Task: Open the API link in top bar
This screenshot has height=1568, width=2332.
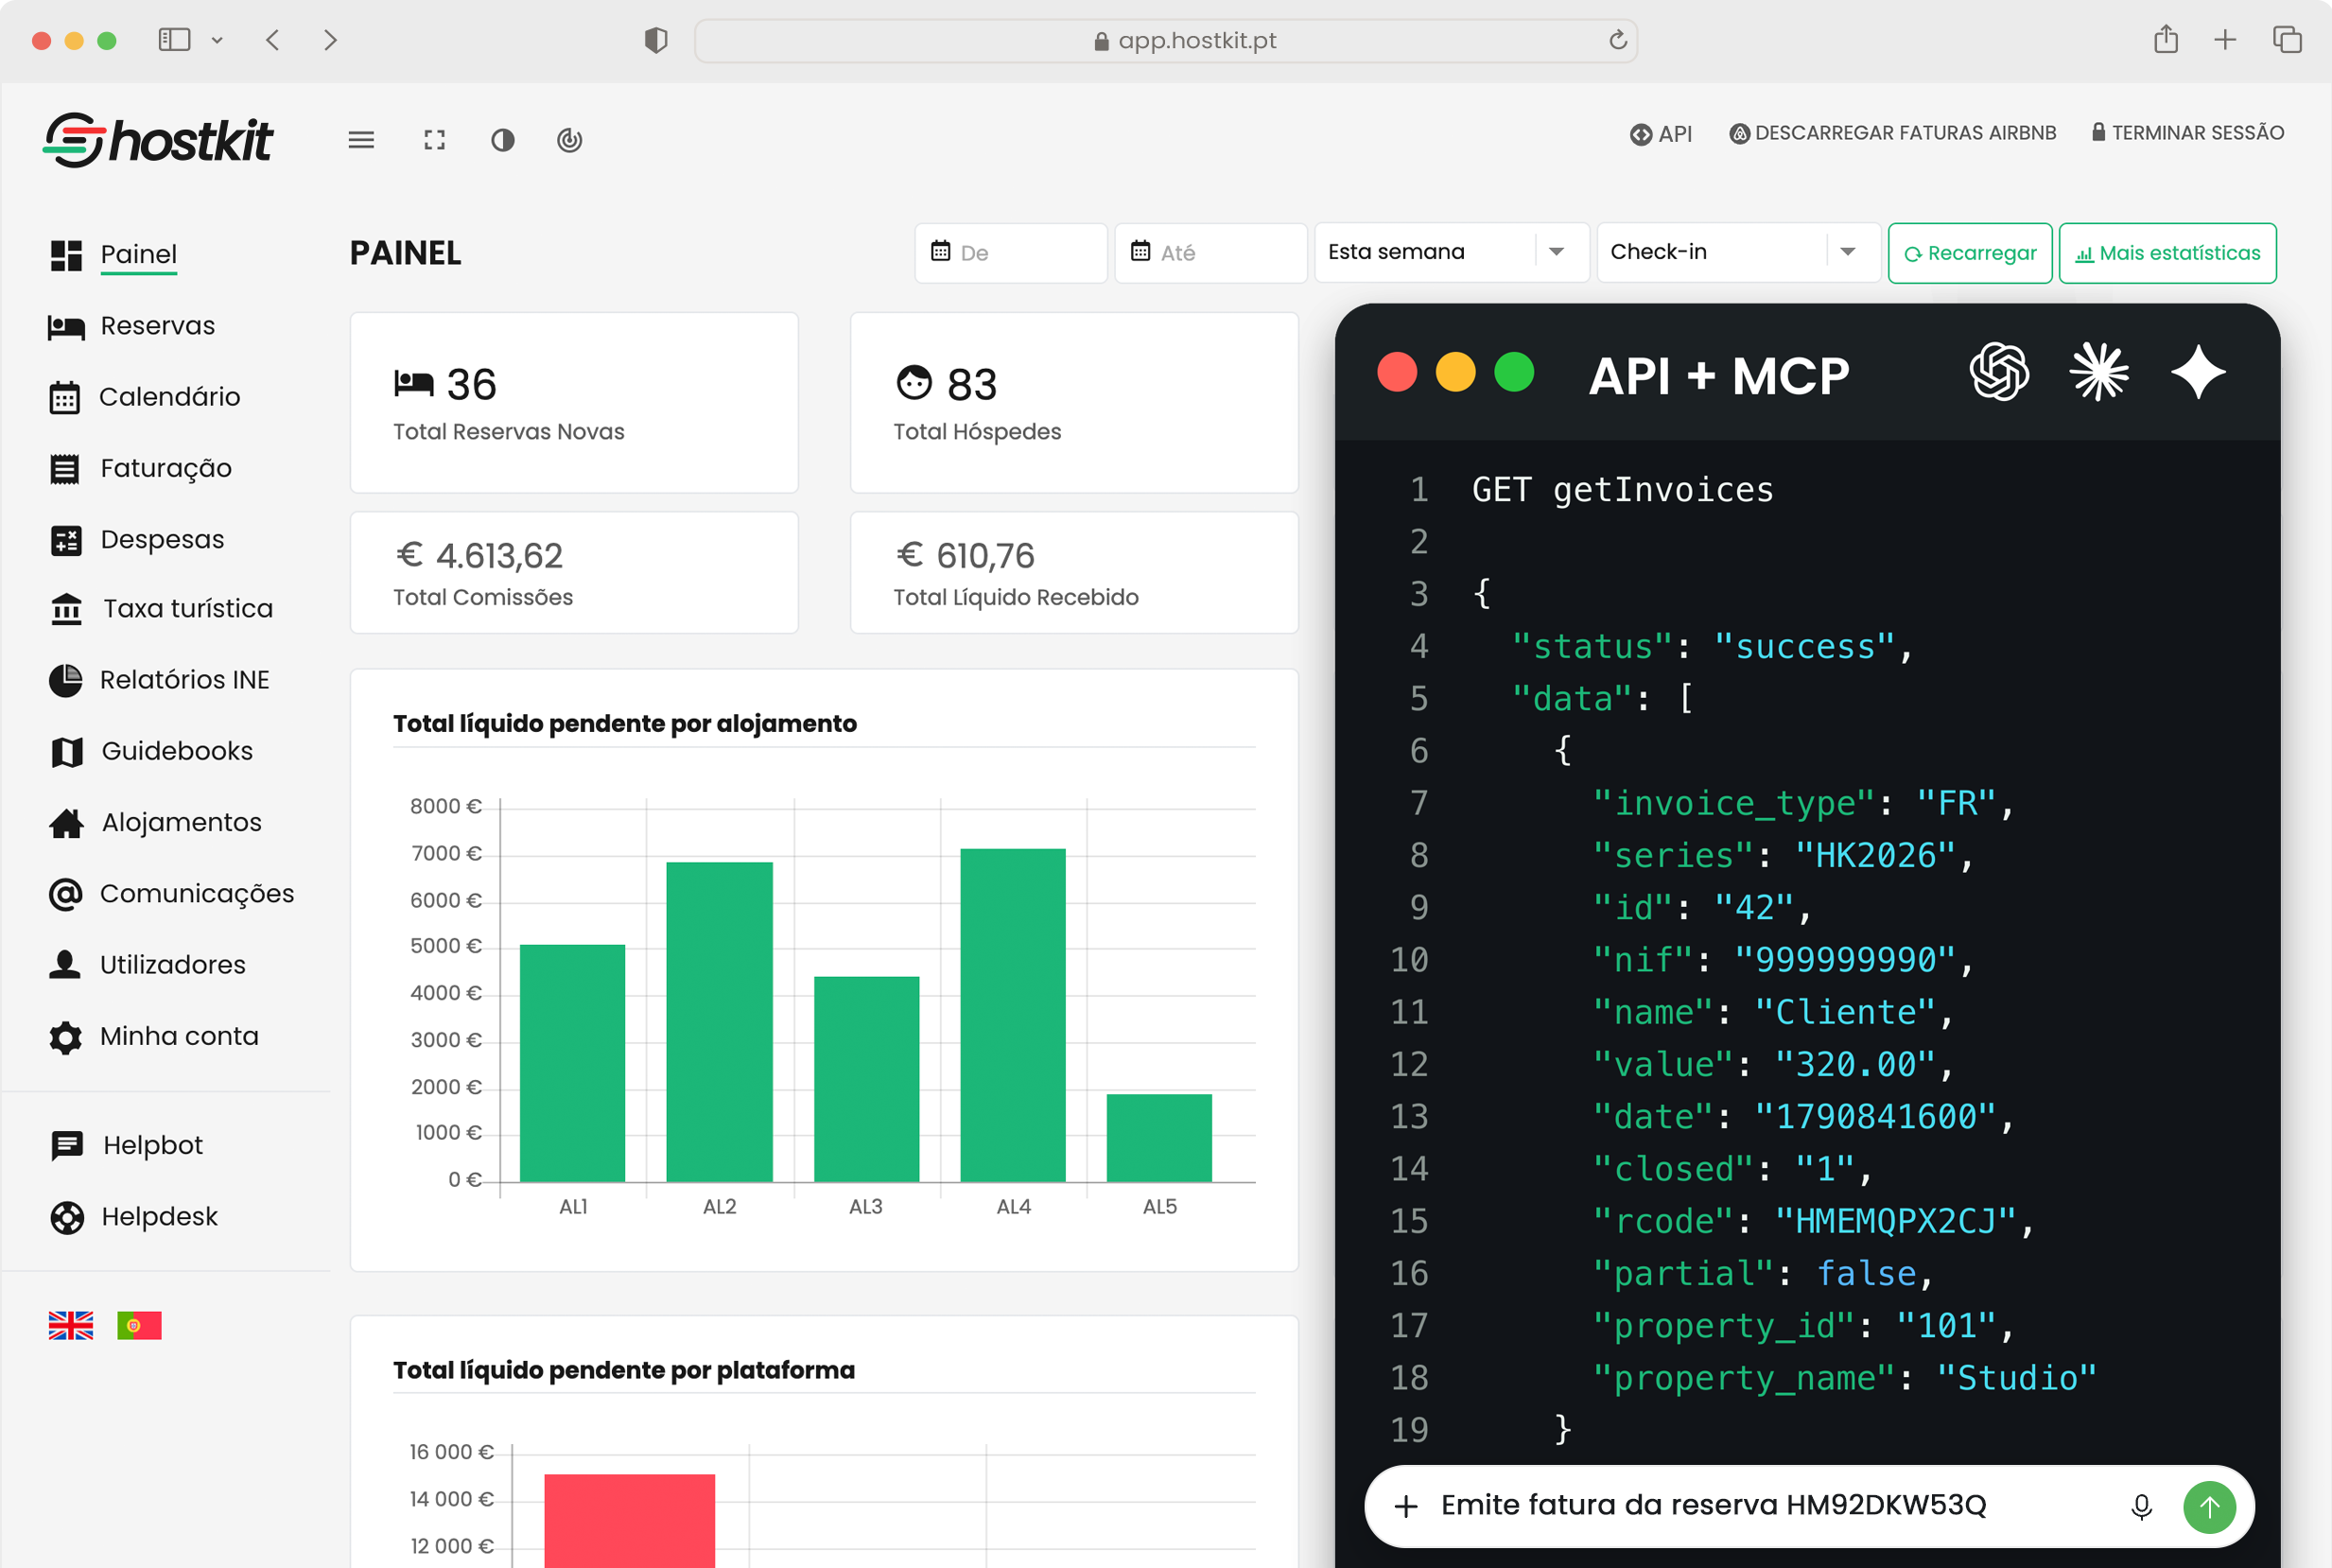Action: (x=1661, y=133)
